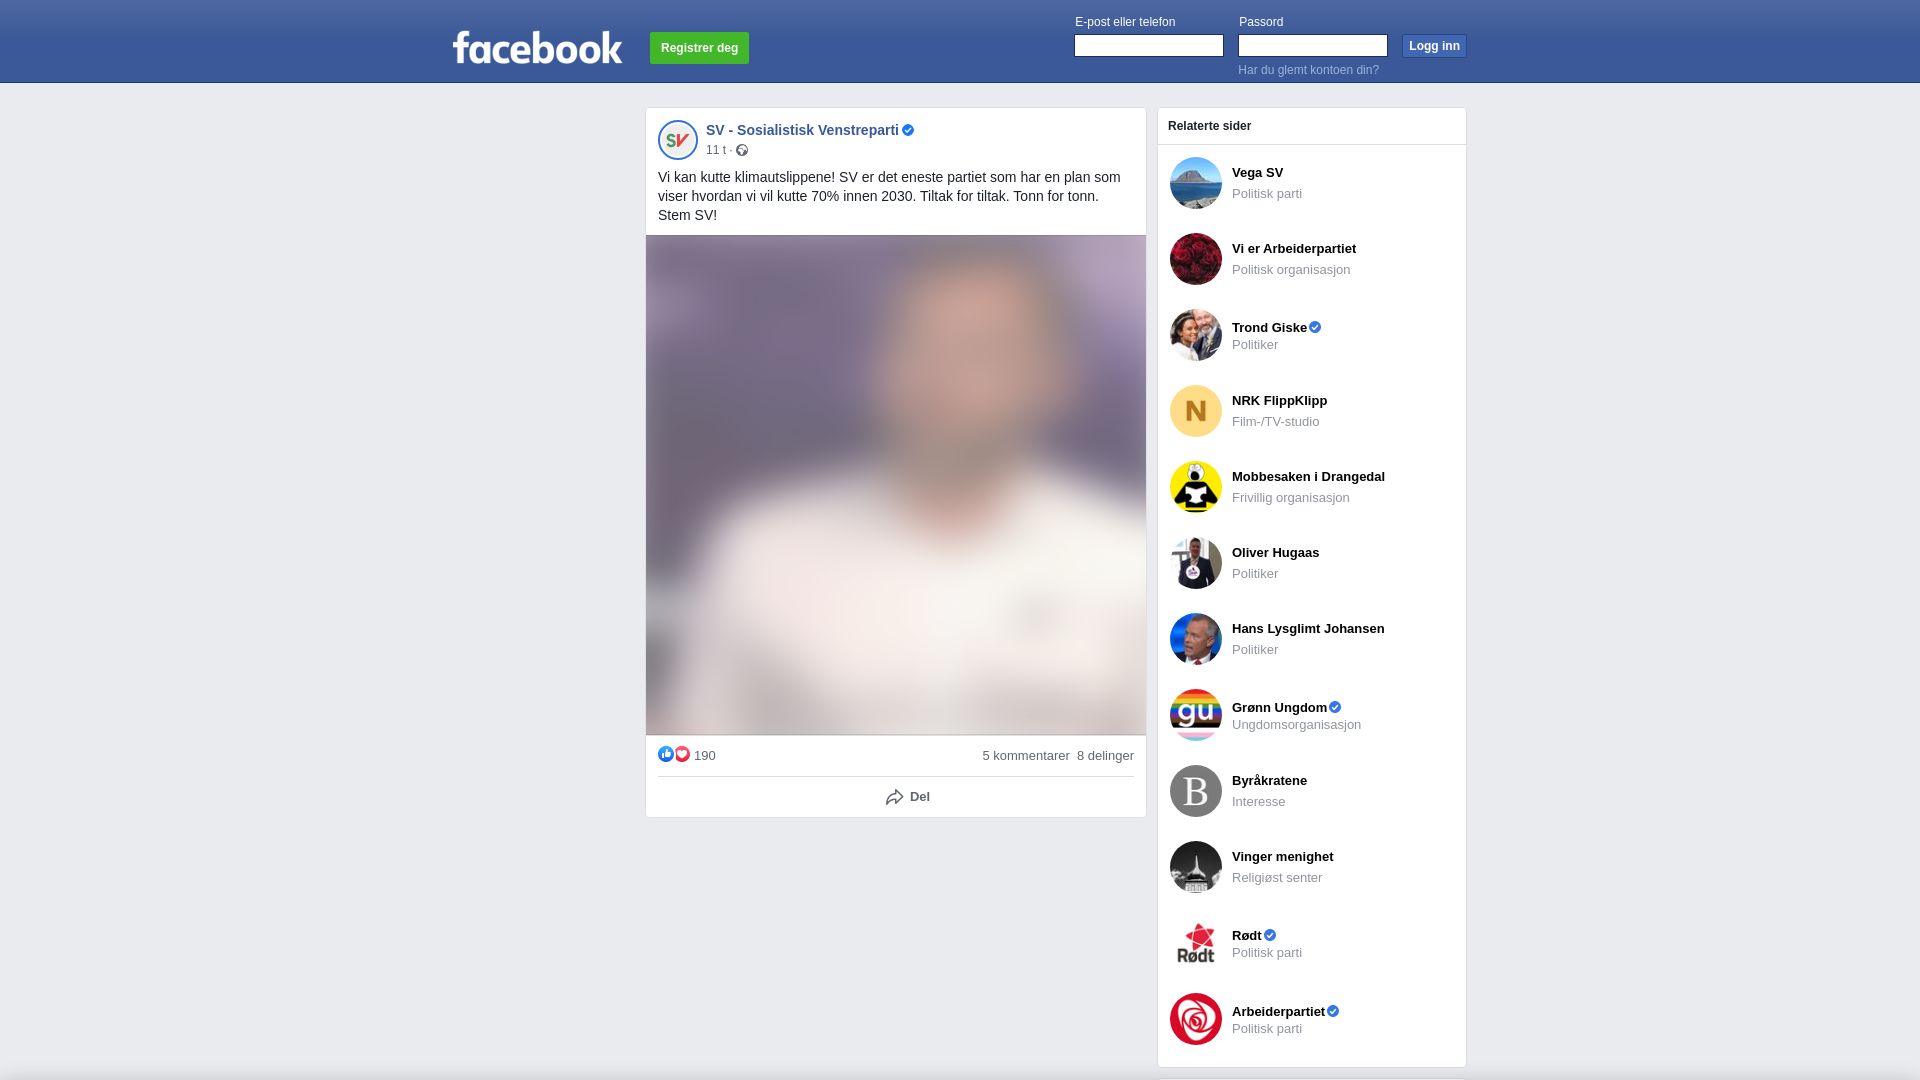Open the Grønn Ungdom rainbow icon

pos(1196,715)
